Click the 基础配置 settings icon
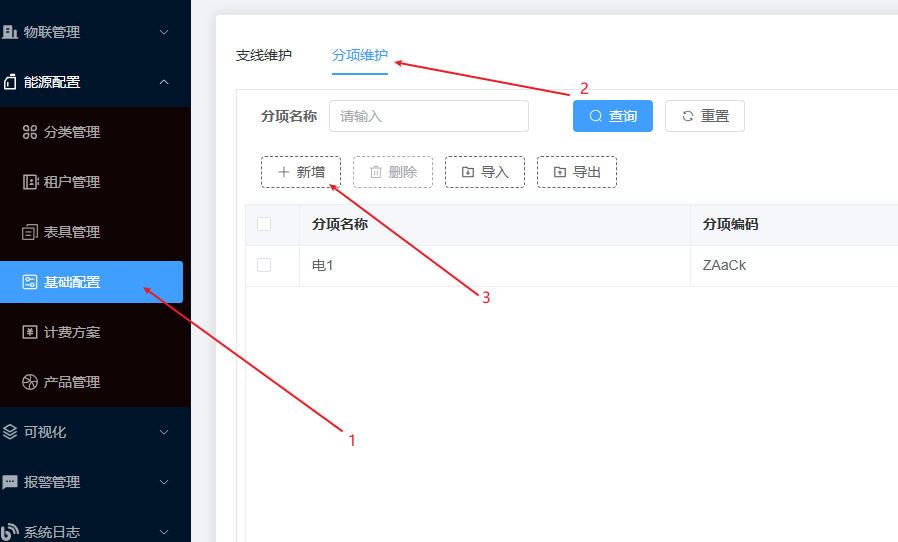This screenshot has height=542, width=898. [30, 282]
